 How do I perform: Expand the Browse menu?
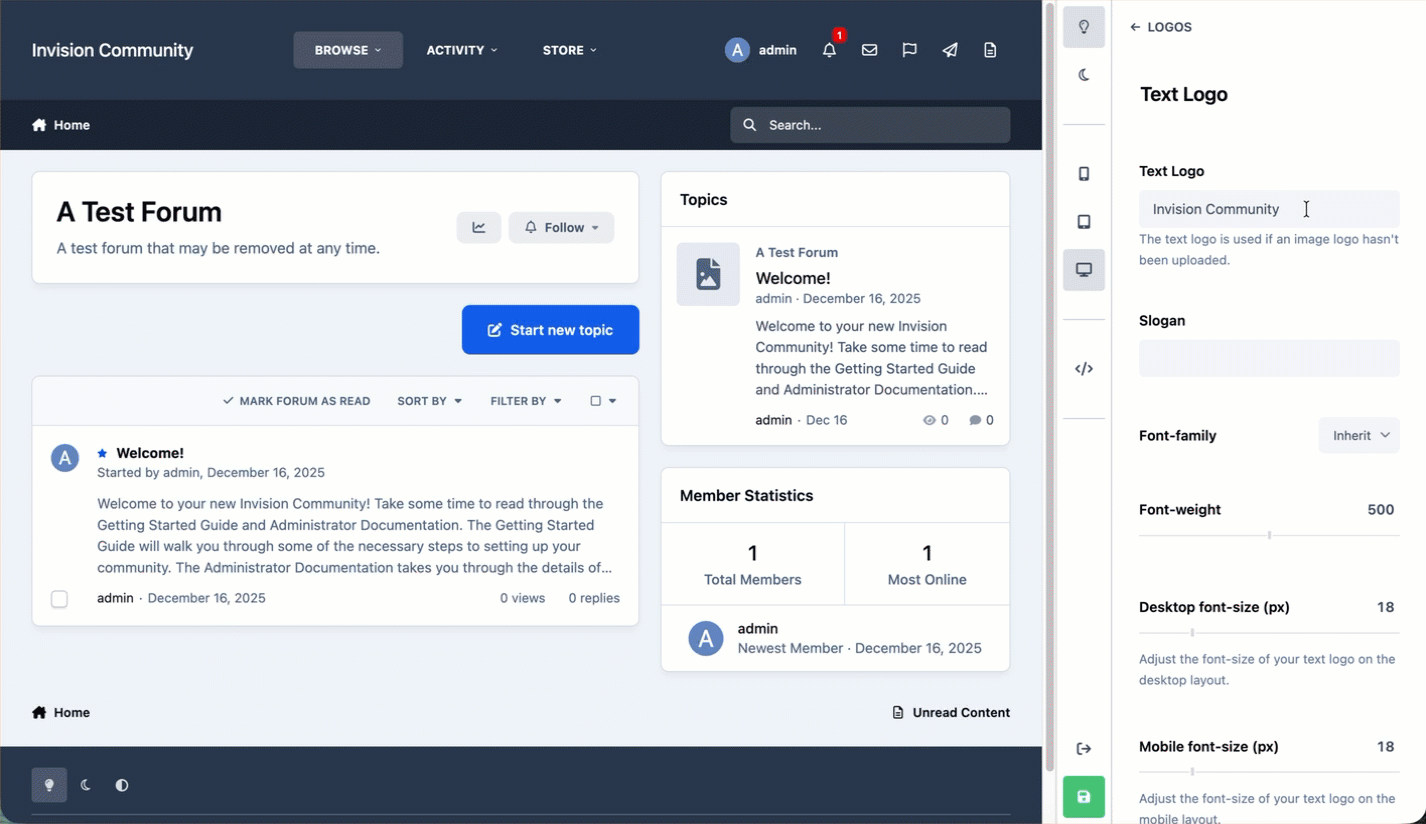coord(348,50)
